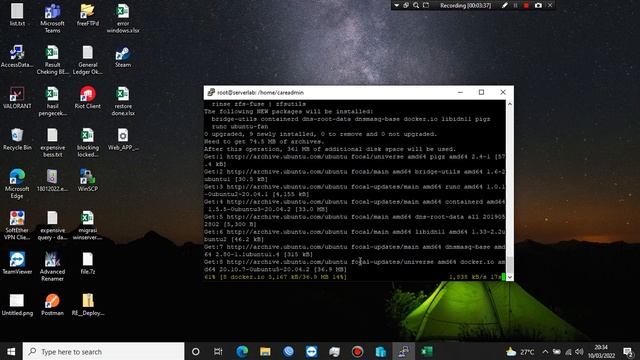Open expensive query text file icon
The width and height of the screenshot is (640, 360).
52,225
